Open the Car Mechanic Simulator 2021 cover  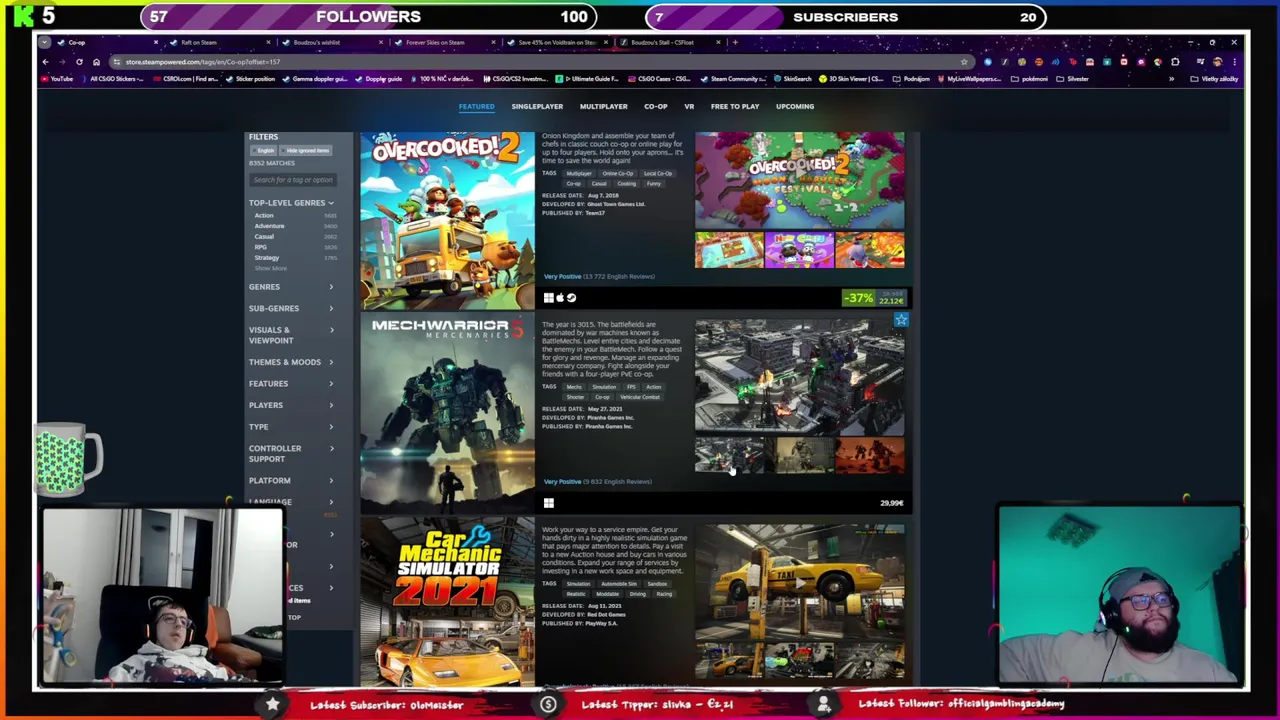(x=447, y=604)
